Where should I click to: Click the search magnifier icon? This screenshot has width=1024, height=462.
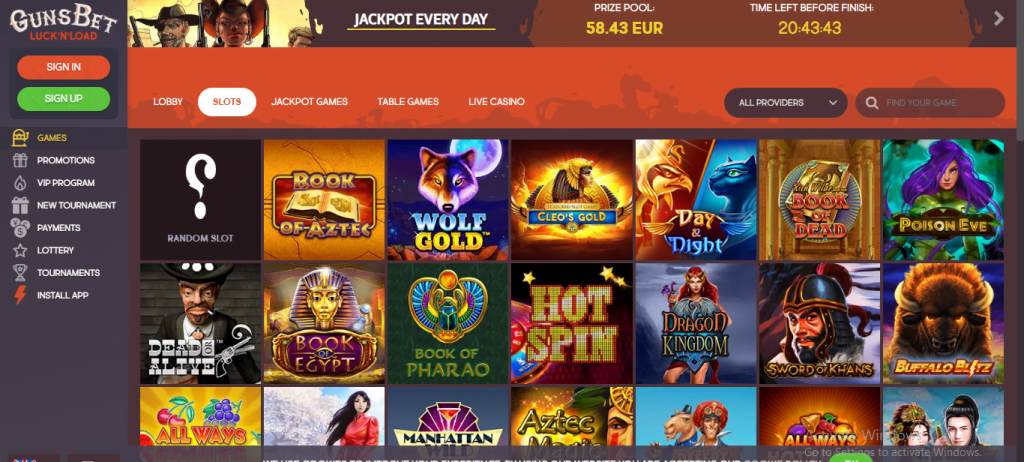pos(872,103)
